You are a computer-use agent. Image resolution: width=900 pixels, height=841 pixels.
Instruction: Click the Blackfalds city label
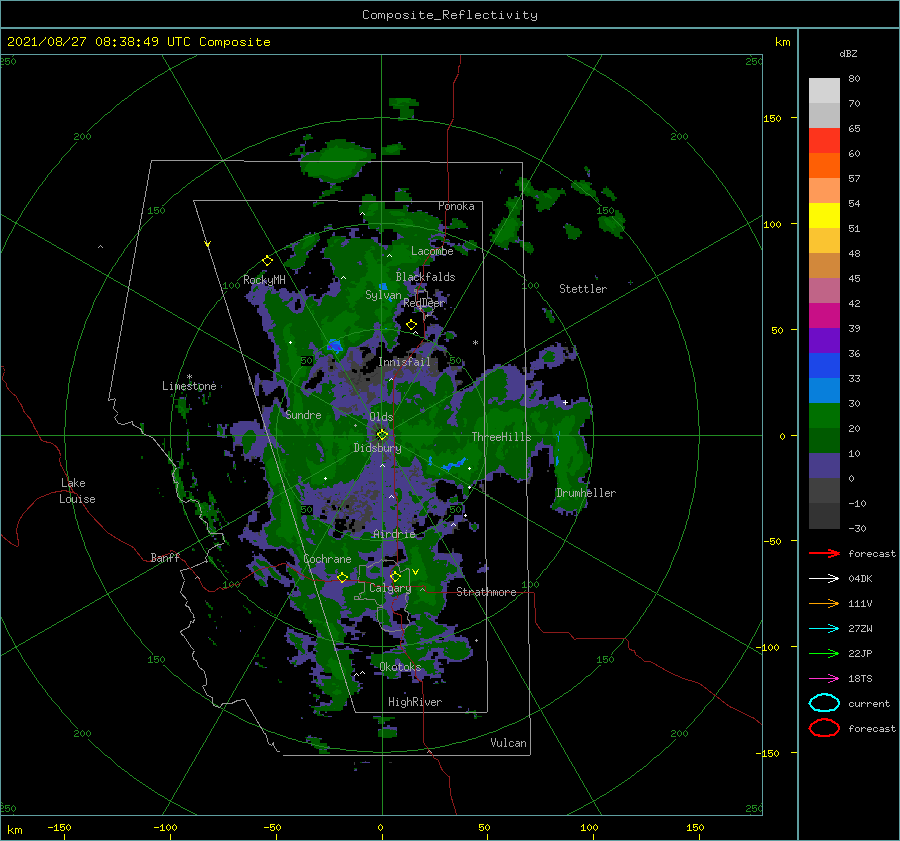[x=425, y=277]
